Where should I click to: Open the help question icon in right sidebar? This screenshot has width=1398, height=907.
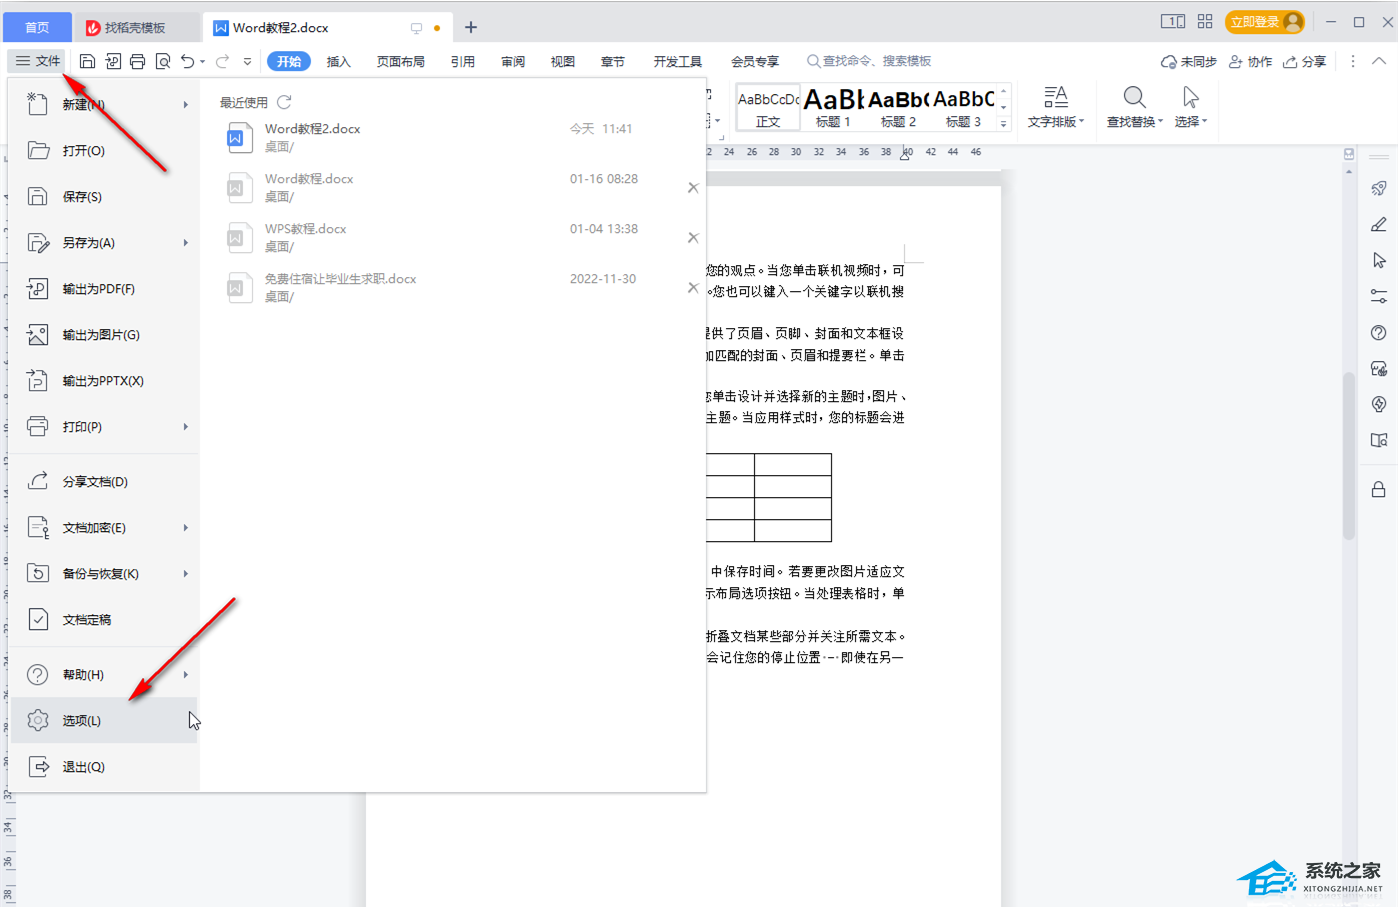click(x=1379, y=333)
